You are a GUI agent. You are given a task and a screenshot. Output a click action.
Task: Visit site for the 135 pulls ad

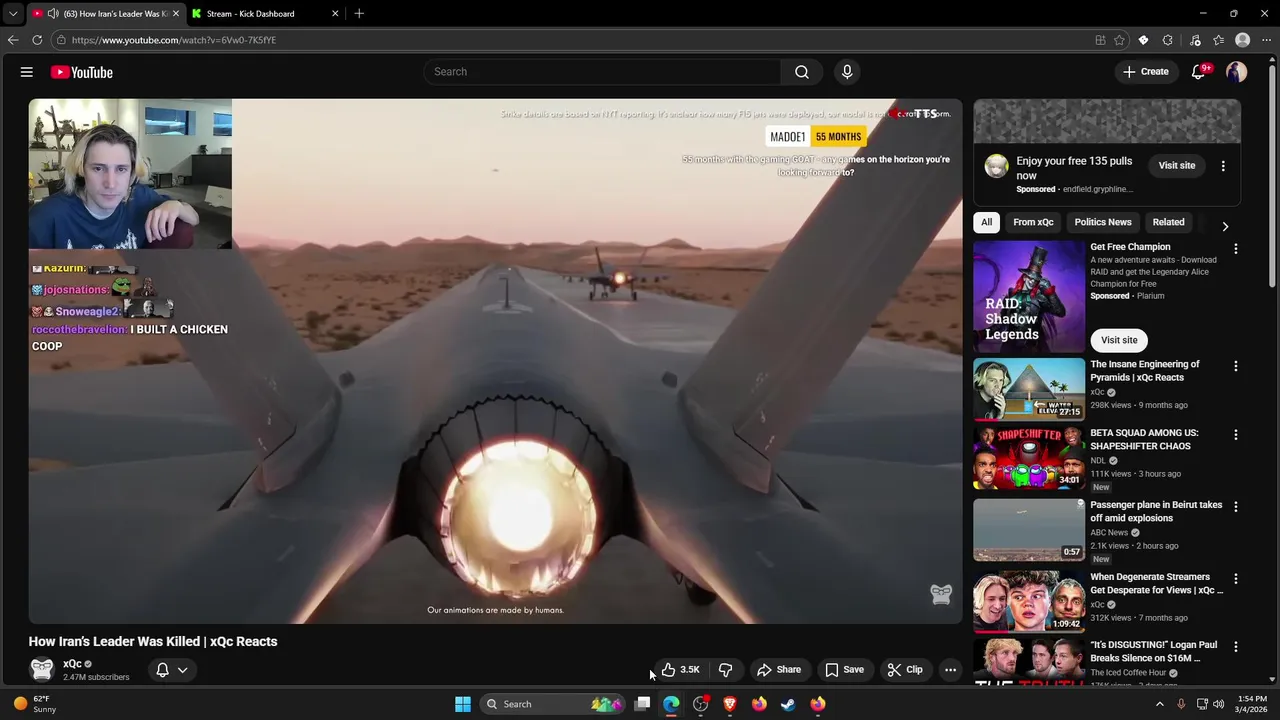1177,166
